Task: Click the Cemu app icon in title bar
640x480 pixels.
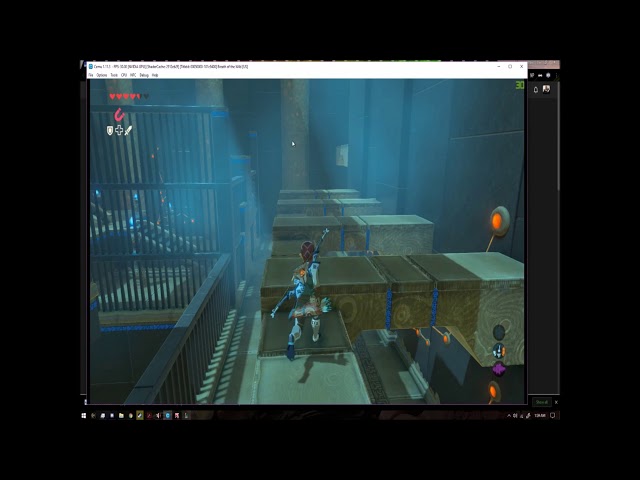Action: [x=91, y=67]
